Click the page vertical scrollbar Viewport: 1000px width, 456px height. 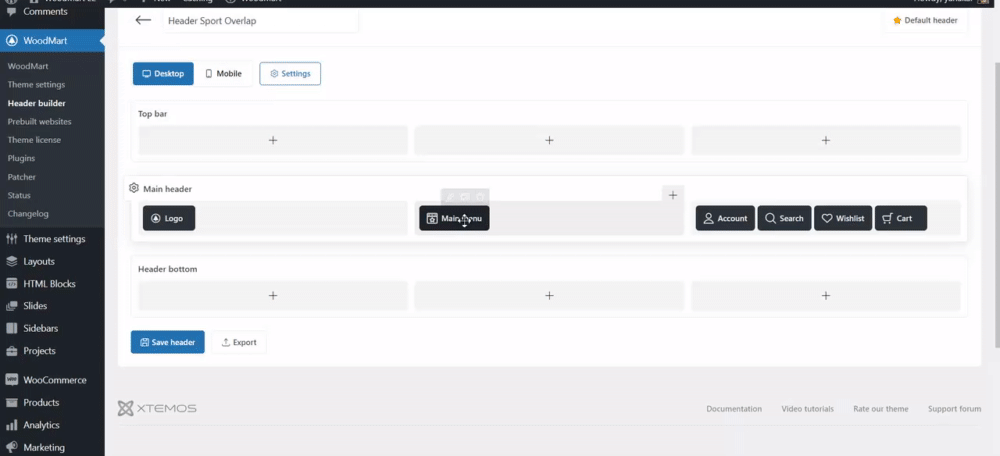click(997, 204)
